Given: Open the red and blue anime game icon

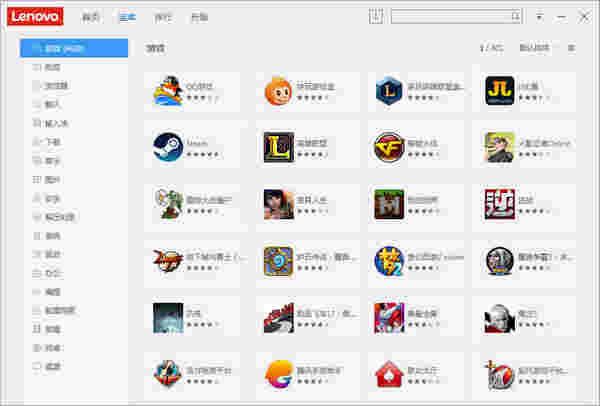Looking at the screenshot, I should 389,318.
